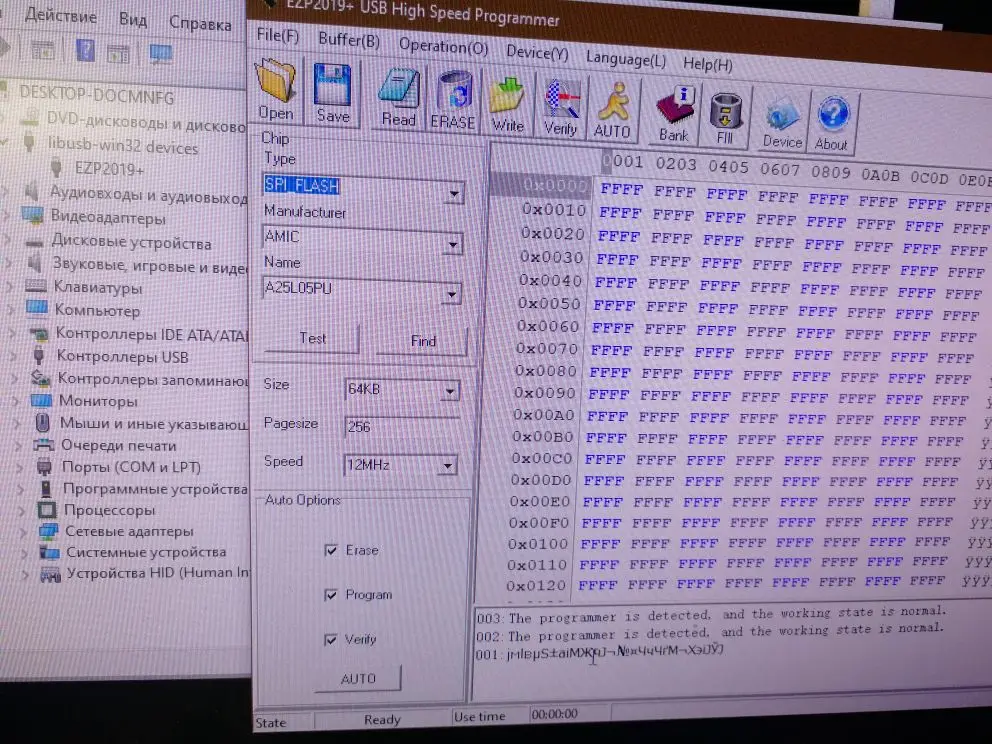
Task: Click the Мониторы icon in Device Manager
Action: (41, 400)
